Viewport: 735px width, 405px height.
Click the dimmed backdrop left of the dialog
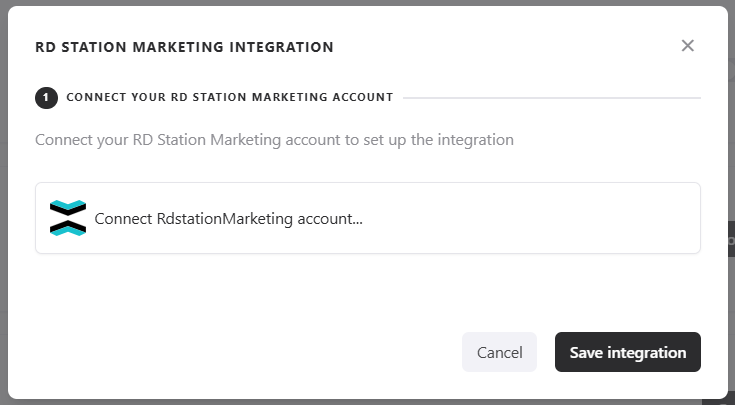tap(3, 200)
